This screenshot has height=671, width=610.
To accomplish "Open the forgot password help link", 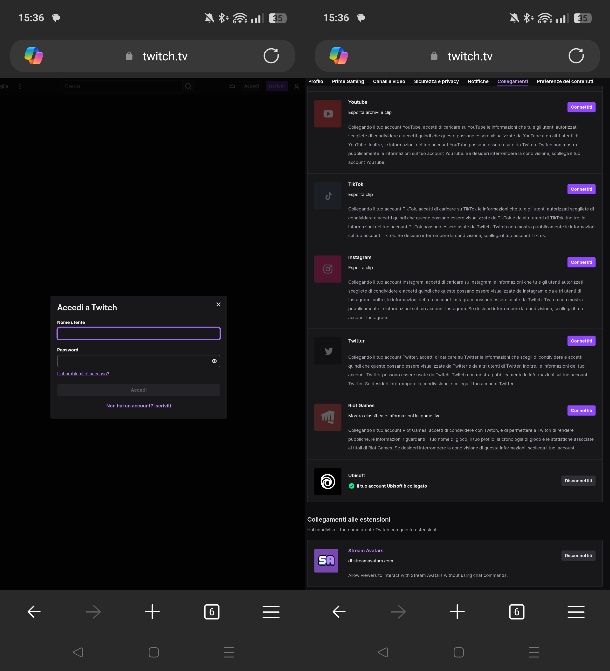I will tap(83, 374).
